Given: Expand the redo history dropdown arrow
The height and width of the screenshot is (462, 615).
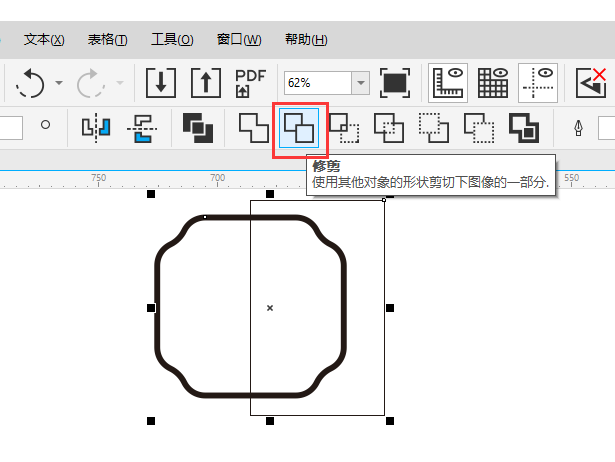Looking at the screenshot, I should (120, 83).
